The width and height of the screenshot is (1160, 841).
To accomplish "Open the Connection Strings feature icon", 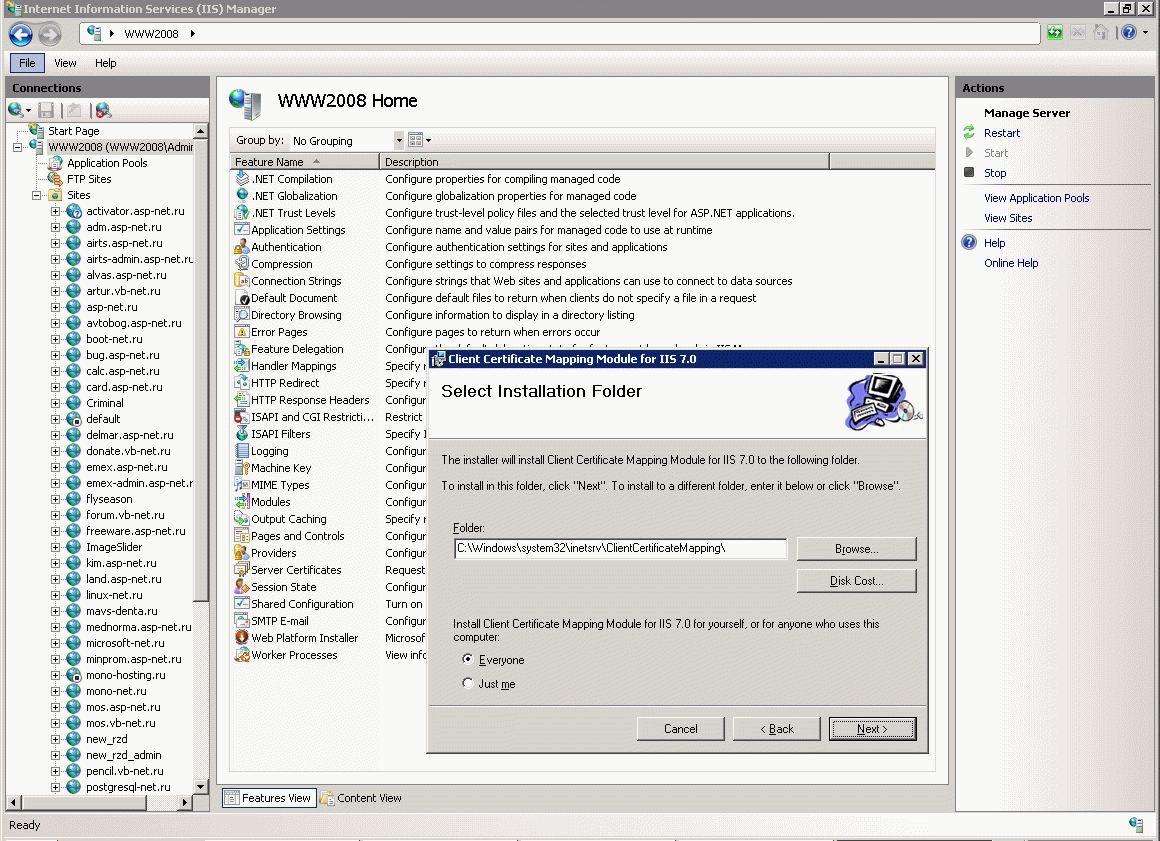I will 242,280.
